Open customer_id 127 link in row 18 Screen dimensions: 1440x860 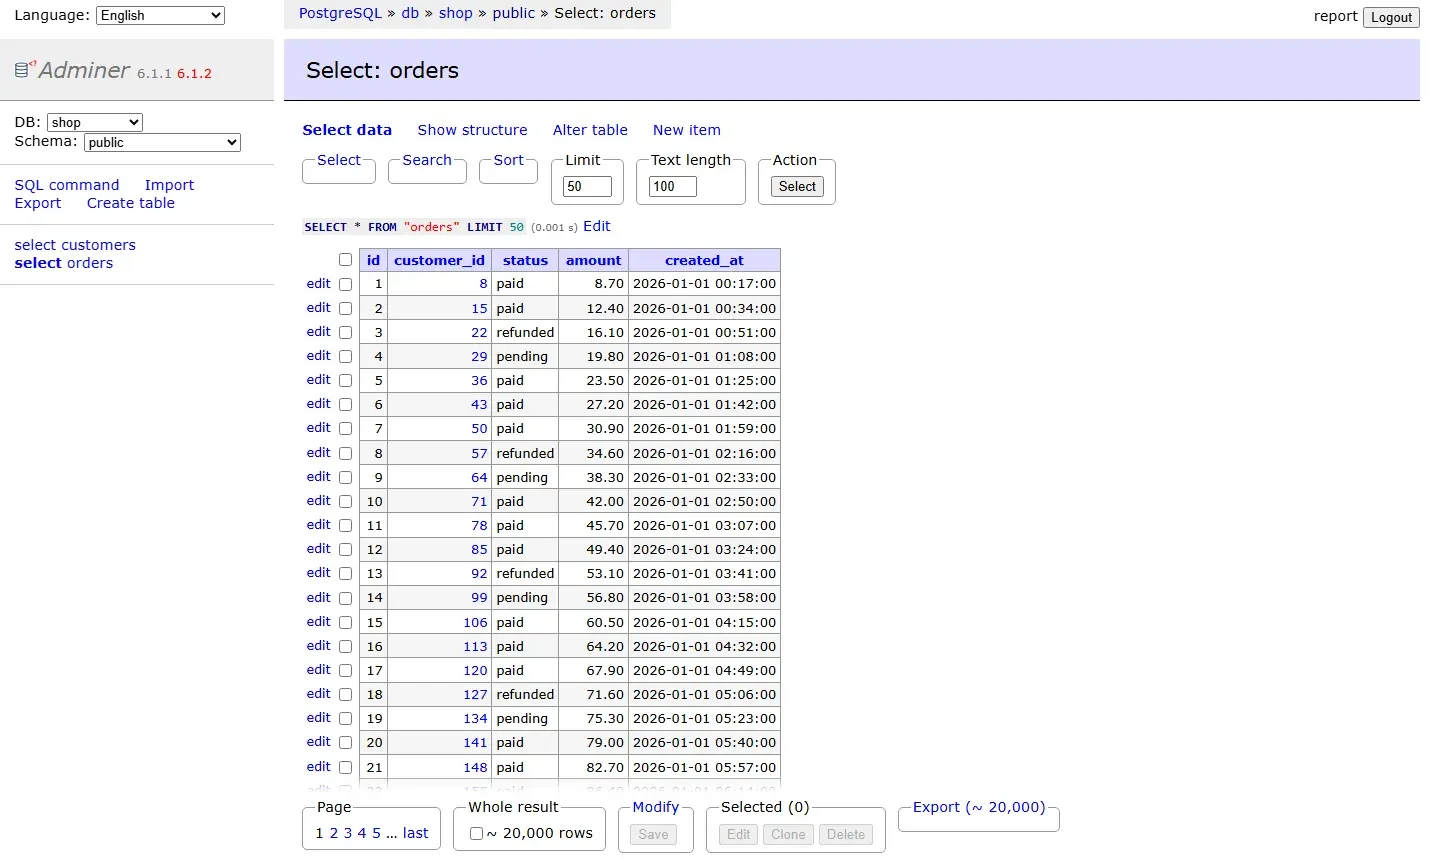point(475,695)
